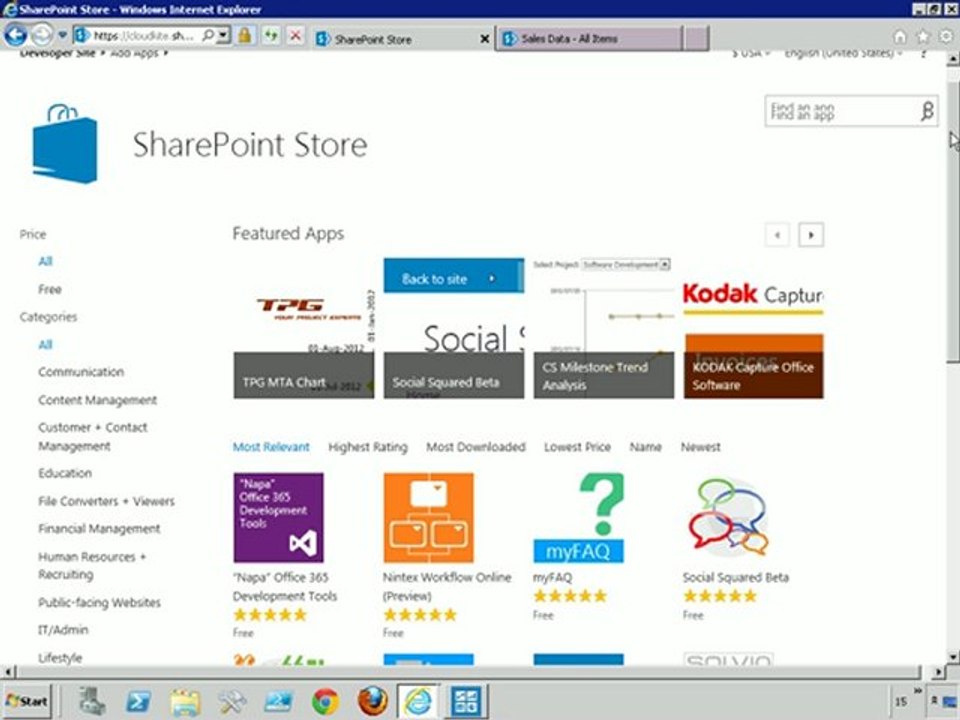Click the security lock icon
The image size is (960, 720).
click(244, 36)
